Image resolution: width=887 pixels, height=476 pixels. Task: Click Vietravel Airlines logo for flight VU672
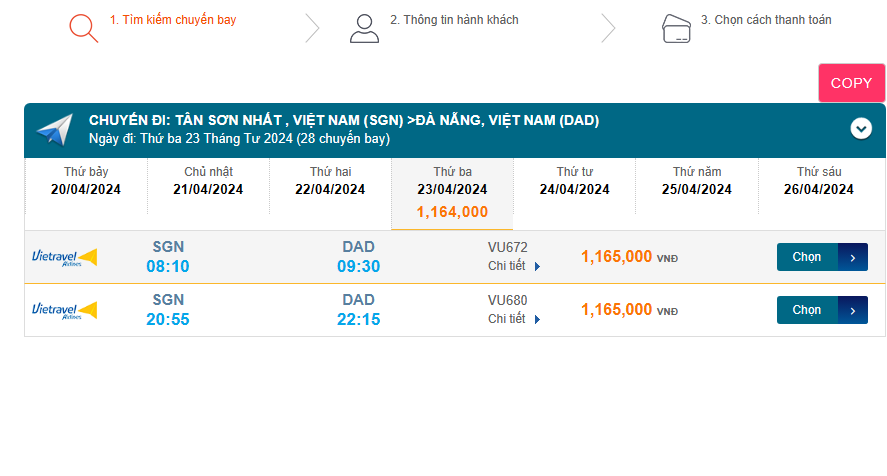click(x=64, y=257)
